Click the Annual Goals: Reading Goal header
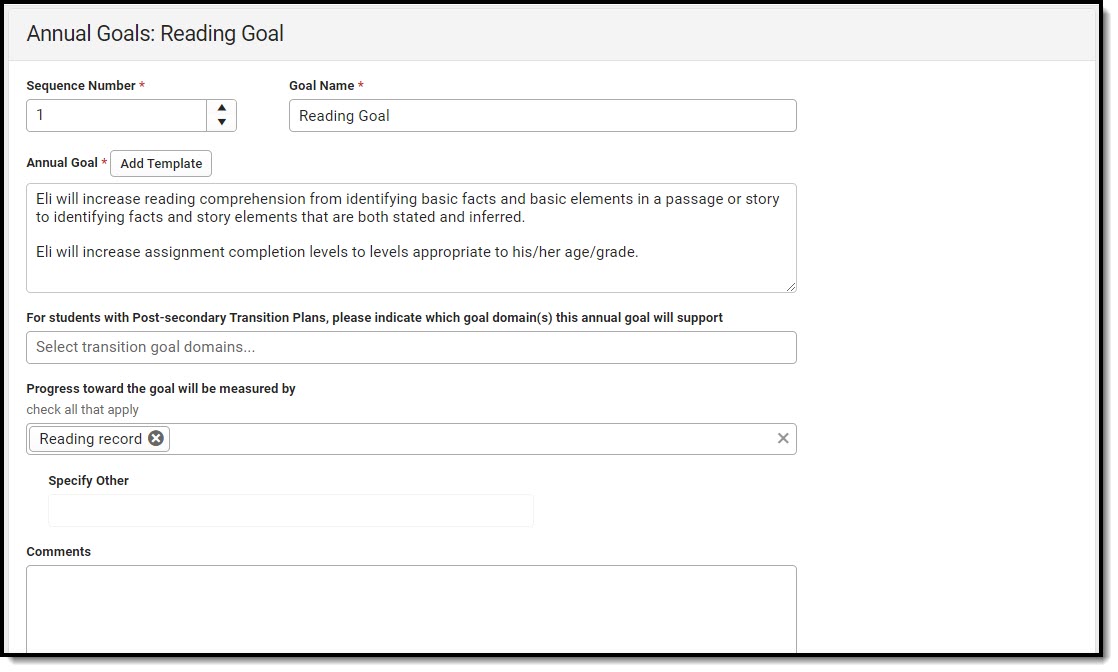 click(155, 34)
